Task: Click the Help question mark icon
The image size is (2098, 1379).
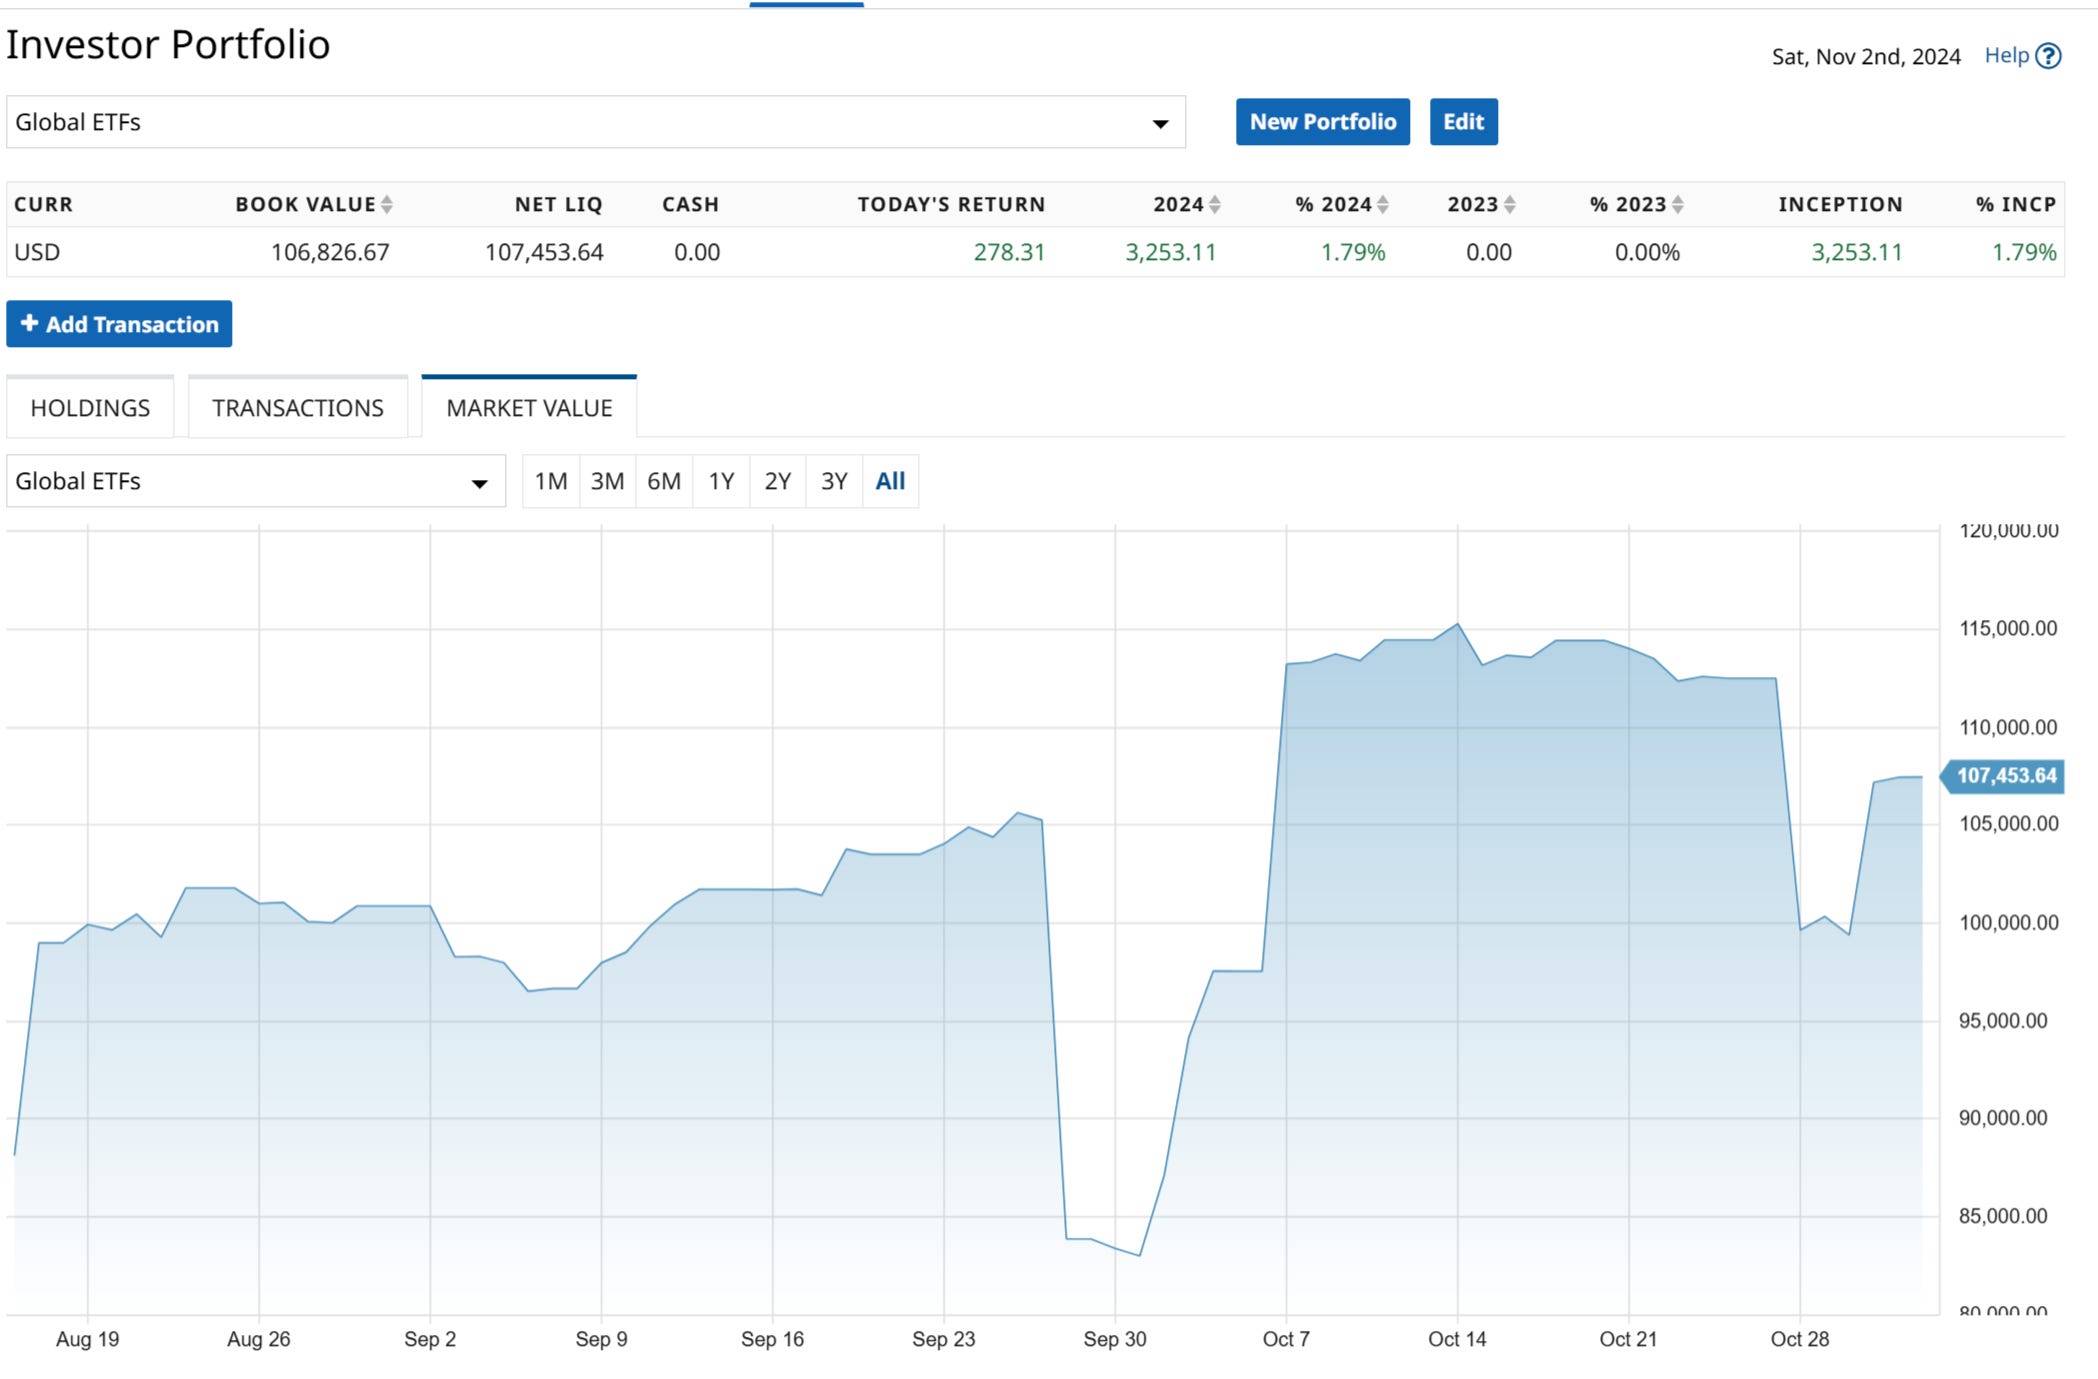Action: 2048,56
